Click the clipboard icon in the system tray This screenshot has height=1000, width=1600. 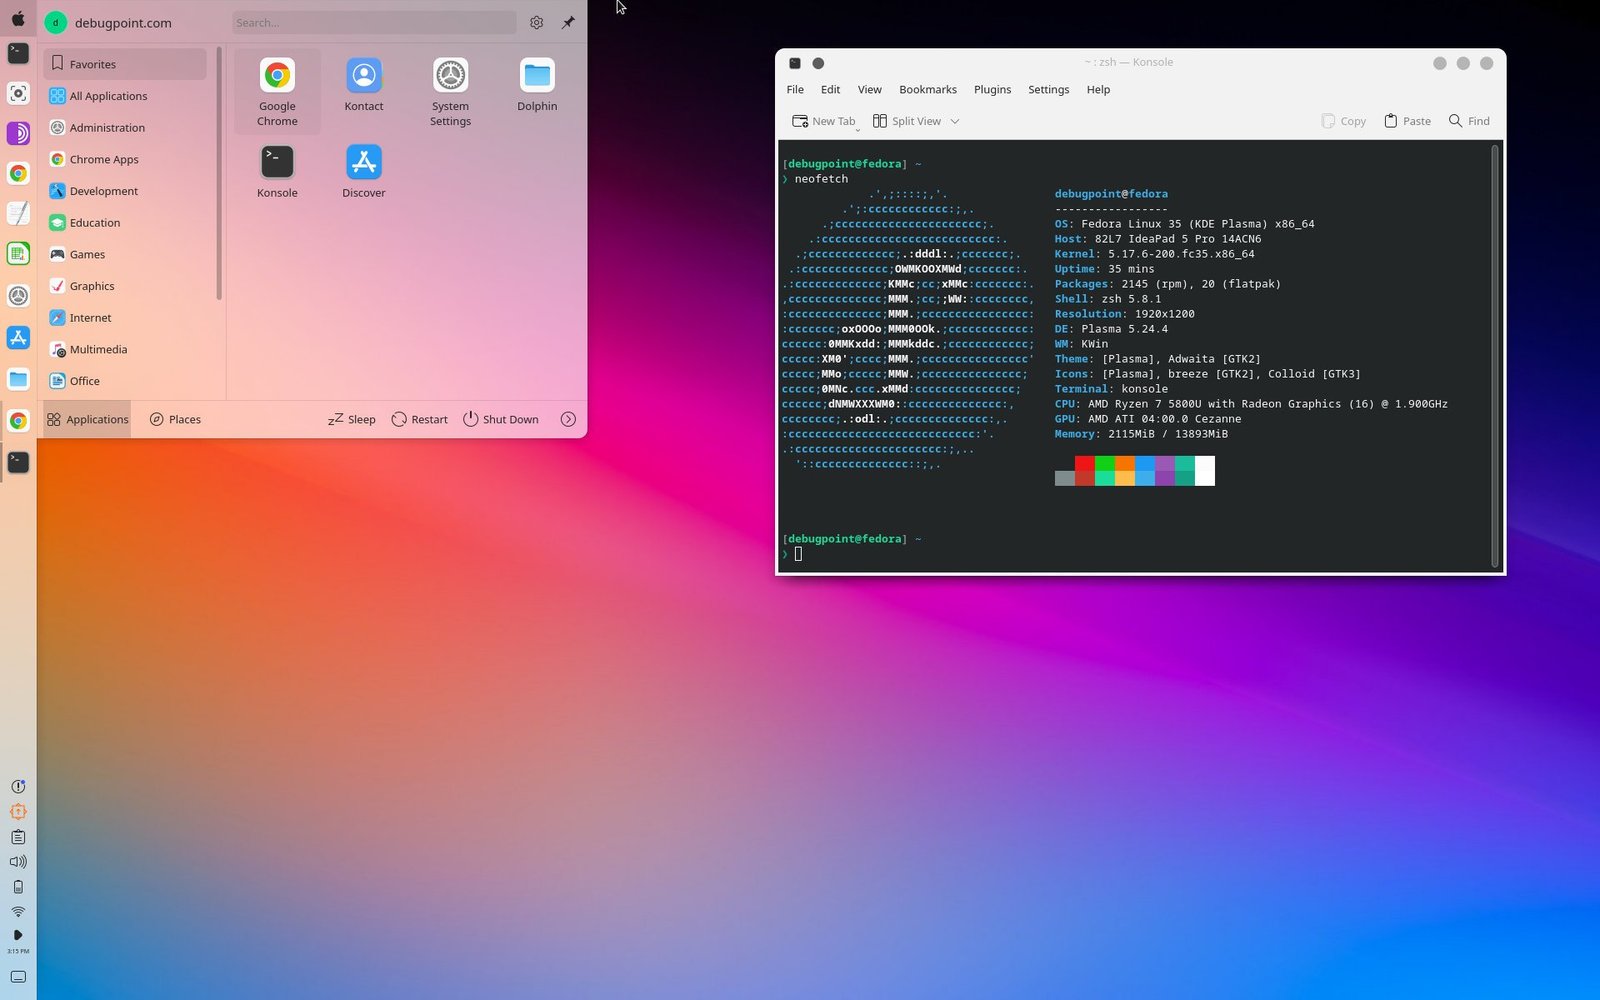point(18,836)
